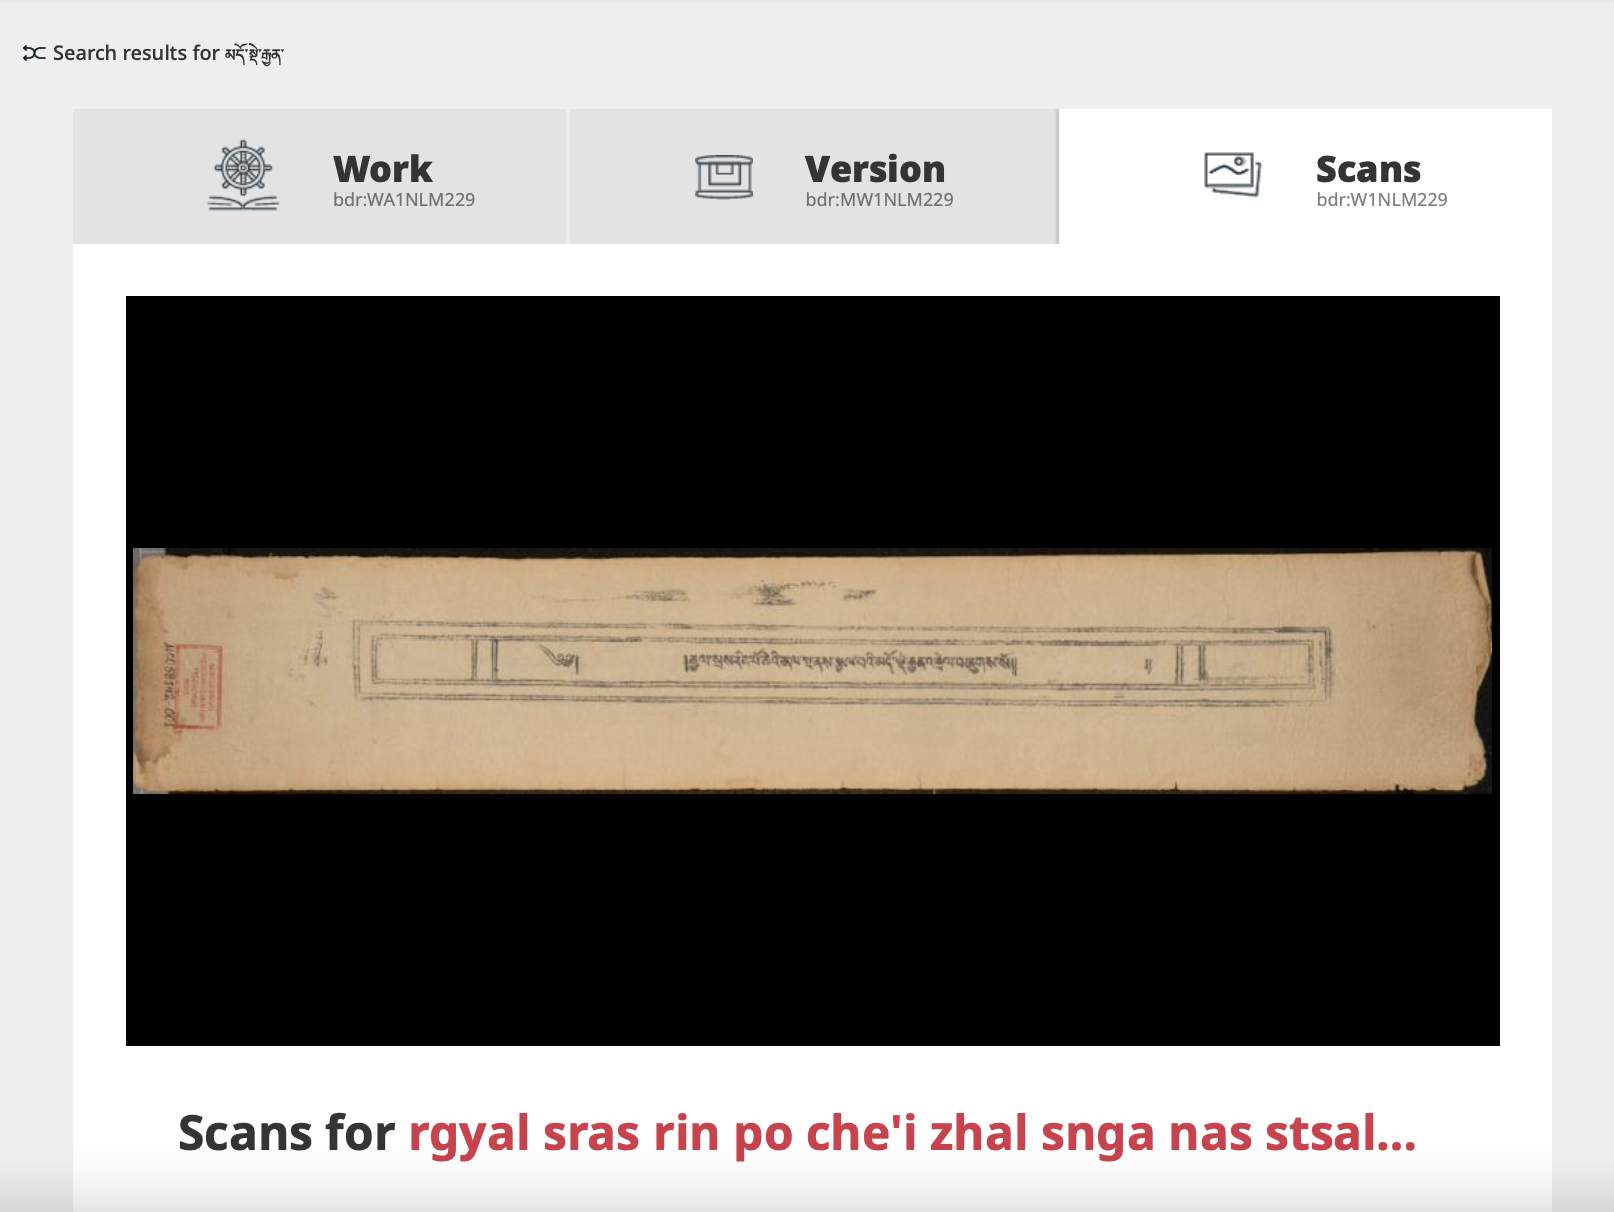
Task: Click the crossed-arrows icon beside Search results
Action: pos(34,53)
